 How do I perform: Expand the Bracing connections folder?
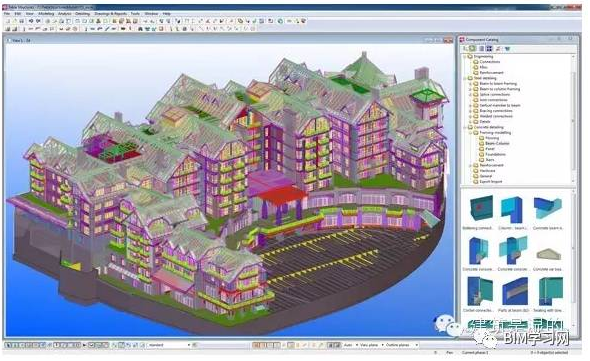coord(470,111)
